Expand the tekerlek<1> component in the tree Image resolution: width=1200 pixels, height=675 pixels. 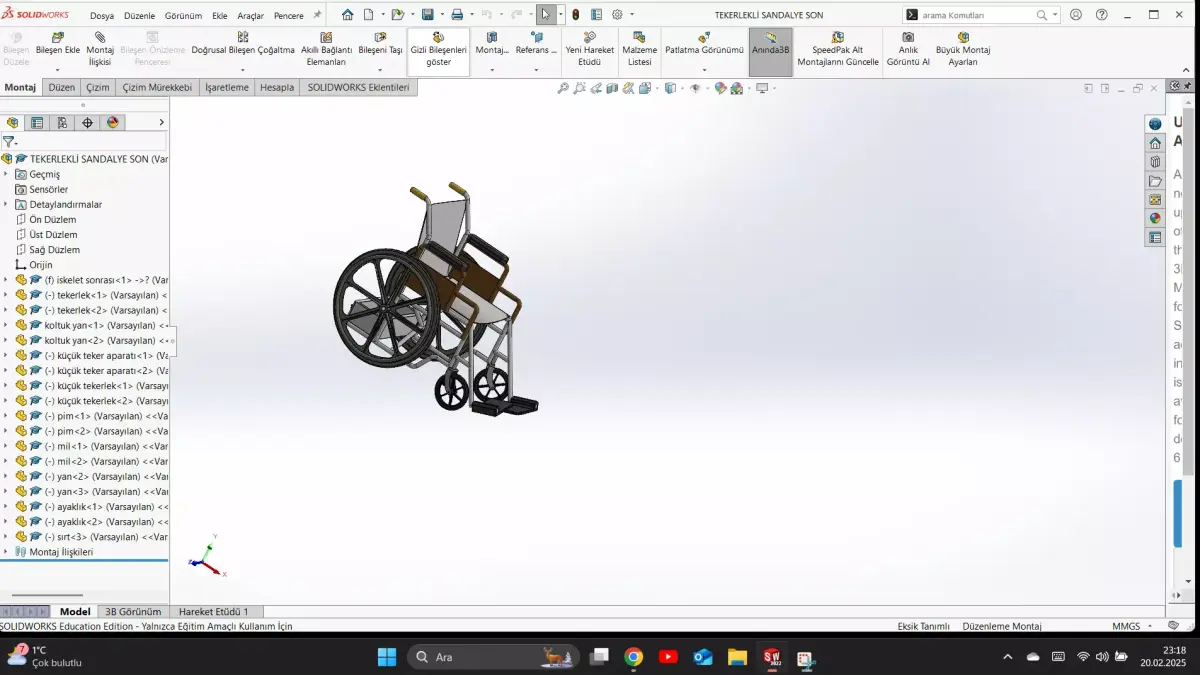pos(7,294)
